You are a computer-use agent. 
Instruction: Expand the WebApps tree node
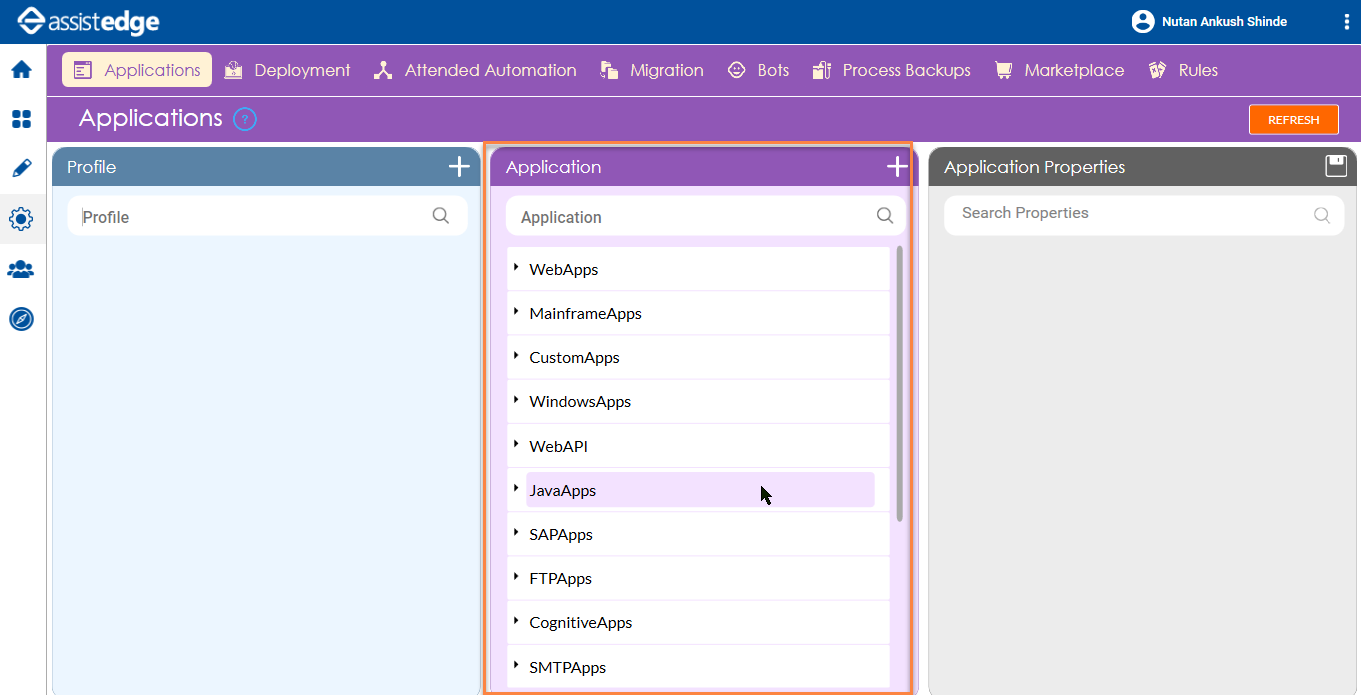click(516, 268)
